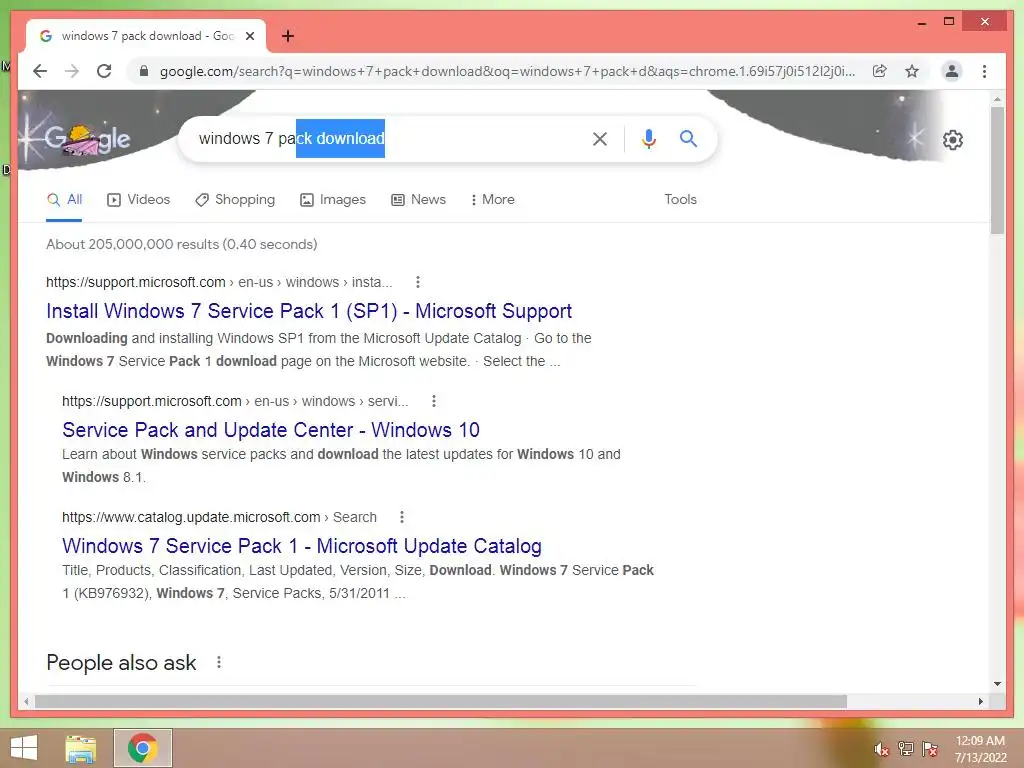Open 'Windows 7 Service Pack 1 - Microsoft Update Catalog'

coord(302,546)
